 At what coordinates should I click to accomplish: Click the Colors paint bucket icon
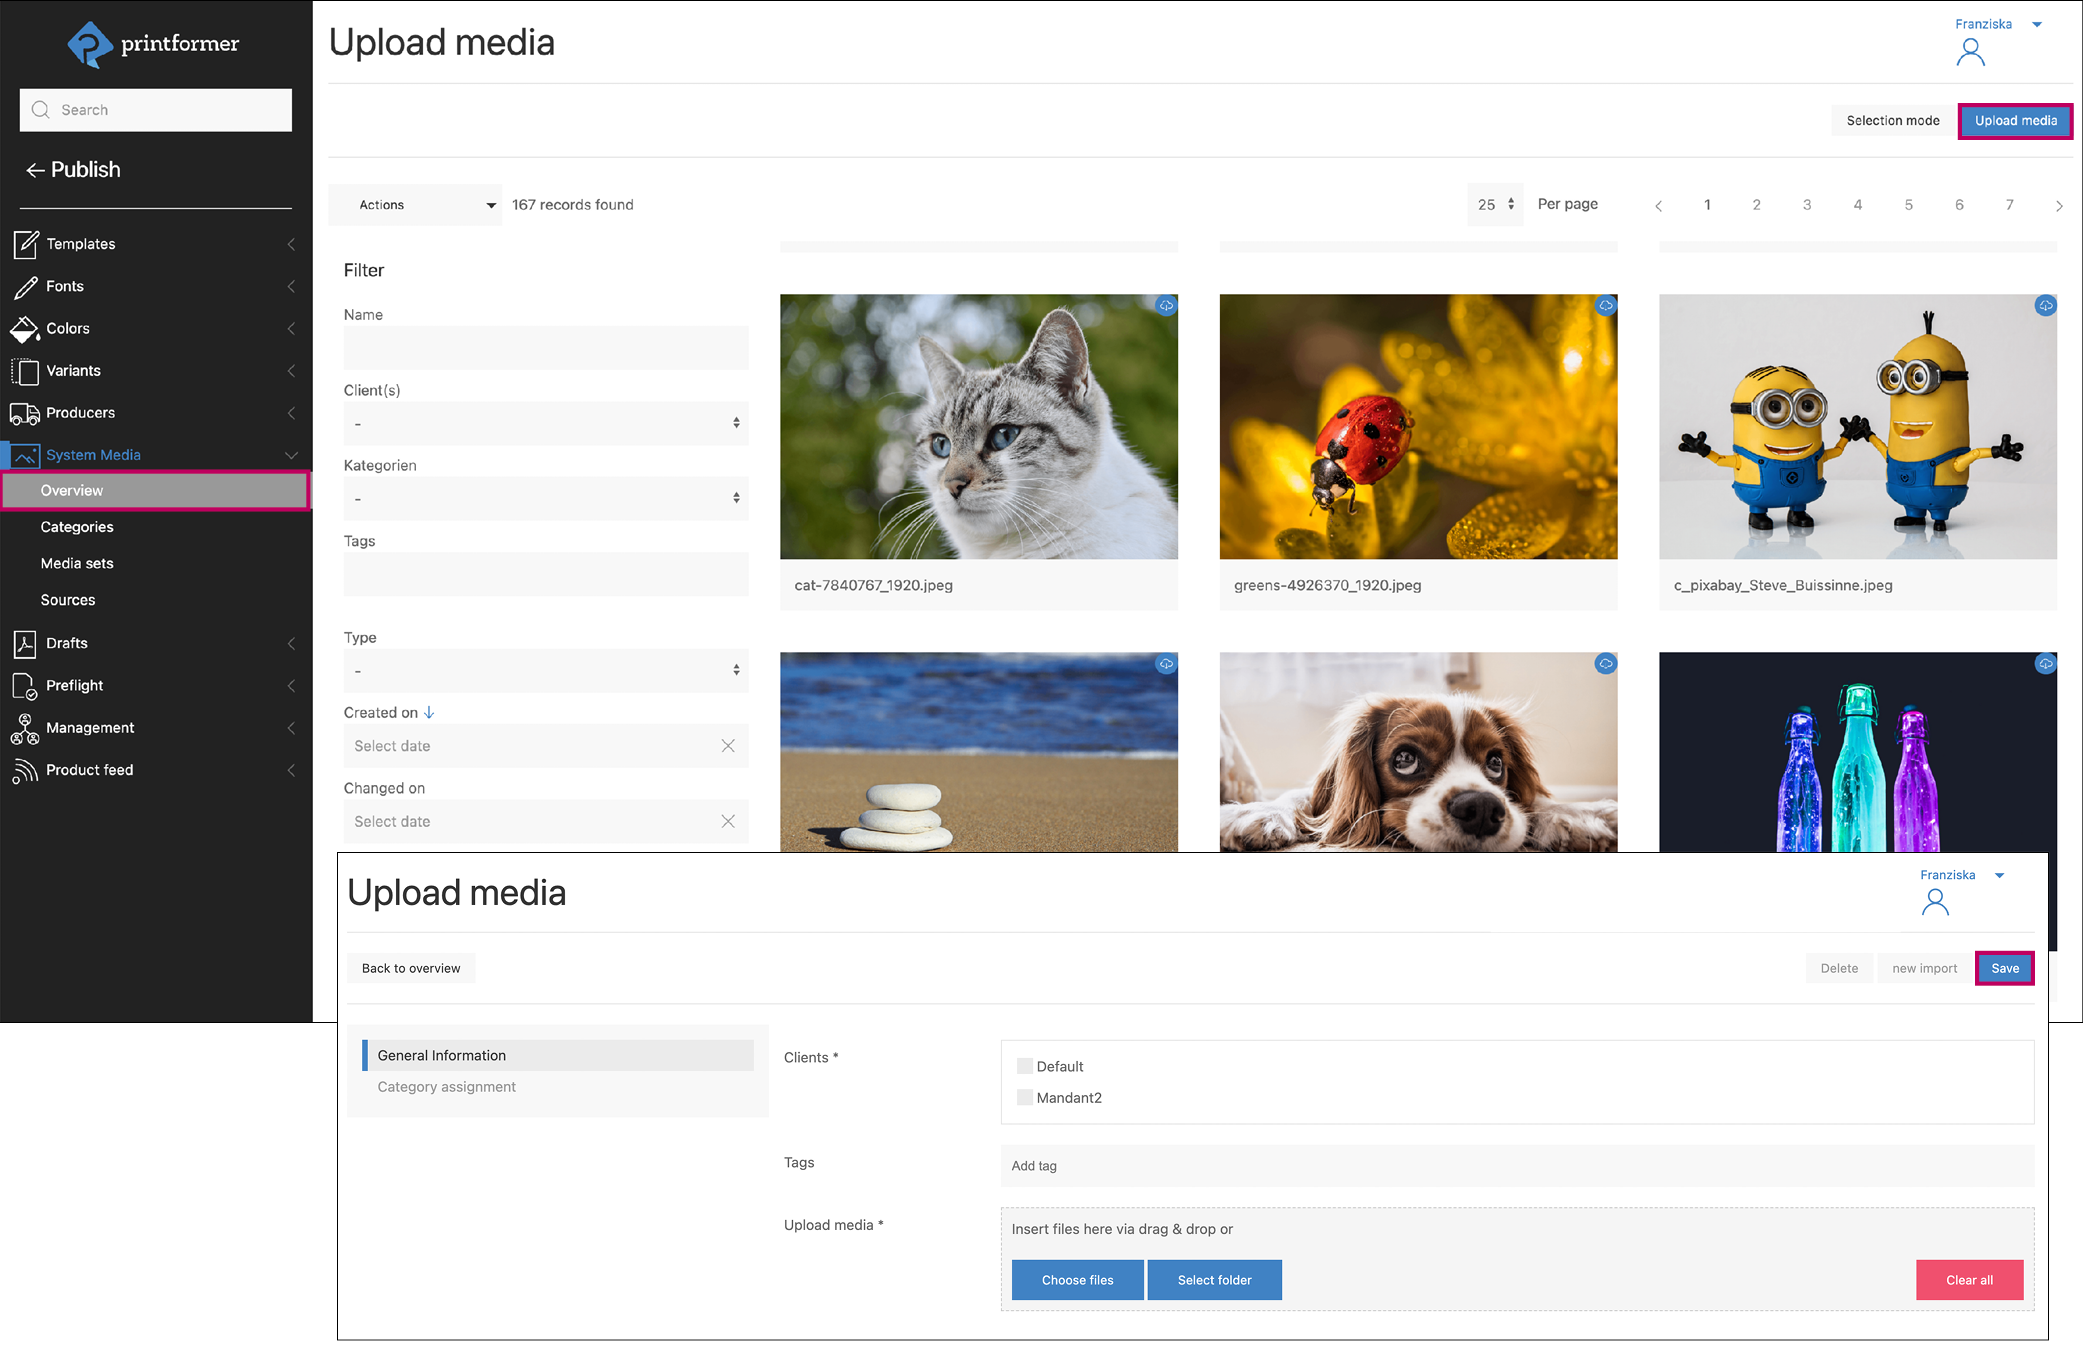pyautogui.click(x=24, y=329)
